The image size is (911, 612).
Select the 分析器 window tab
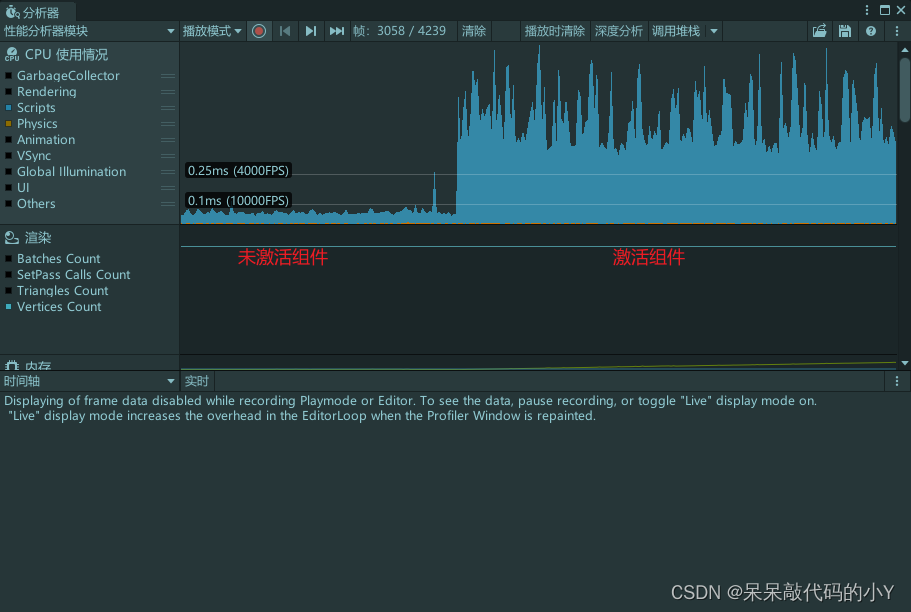[x=38, y=12]
